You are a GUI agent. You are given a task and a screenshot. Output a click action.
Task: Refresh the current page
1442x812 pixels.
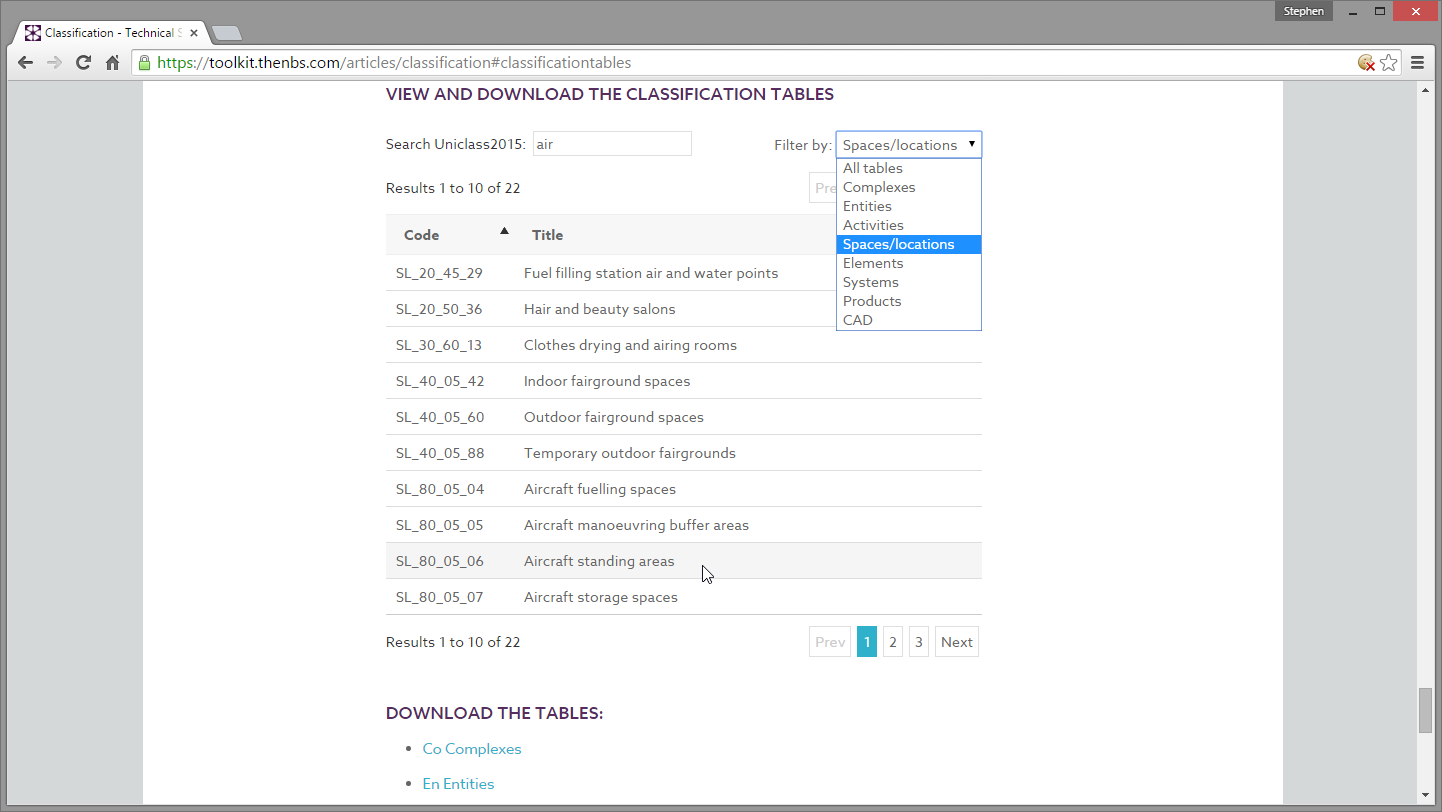[x=83, y=62]
